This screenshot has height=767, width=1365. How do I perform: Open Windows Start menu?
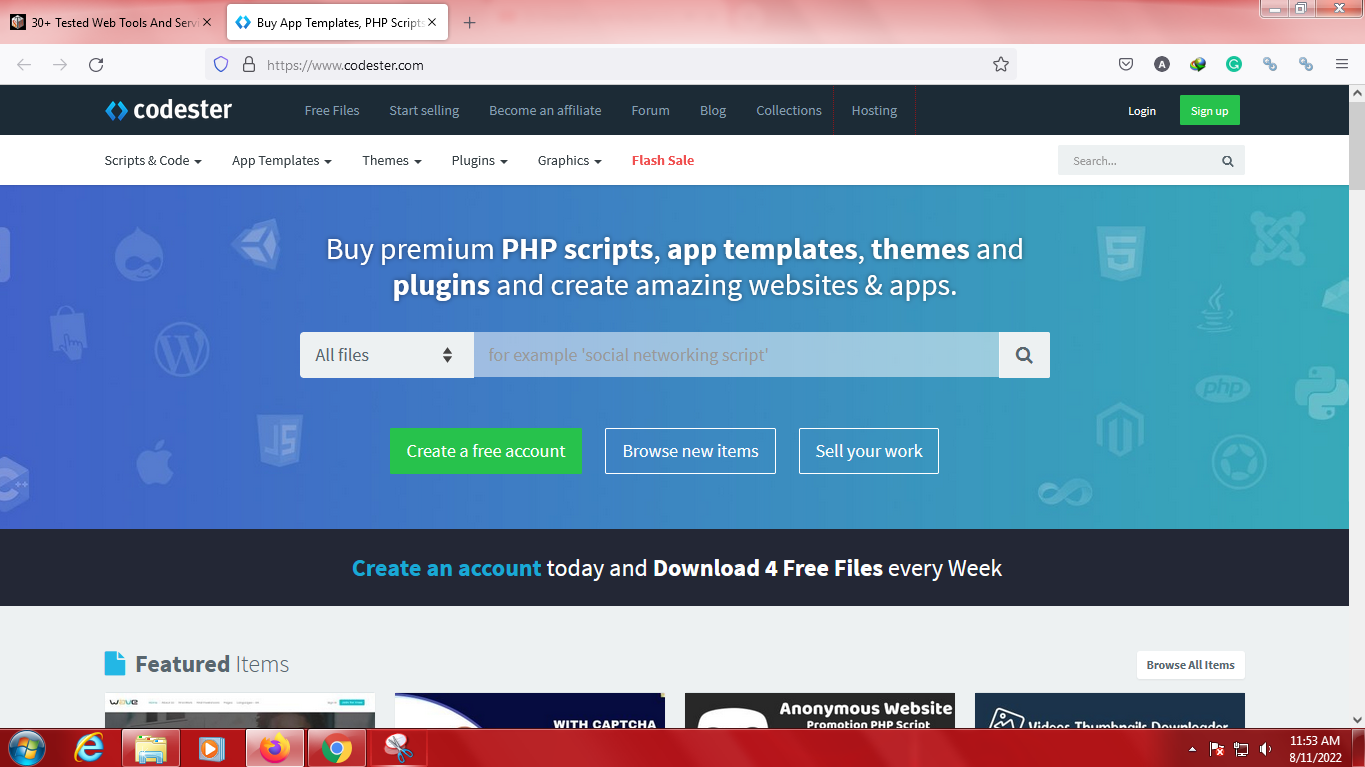[25, 748]
